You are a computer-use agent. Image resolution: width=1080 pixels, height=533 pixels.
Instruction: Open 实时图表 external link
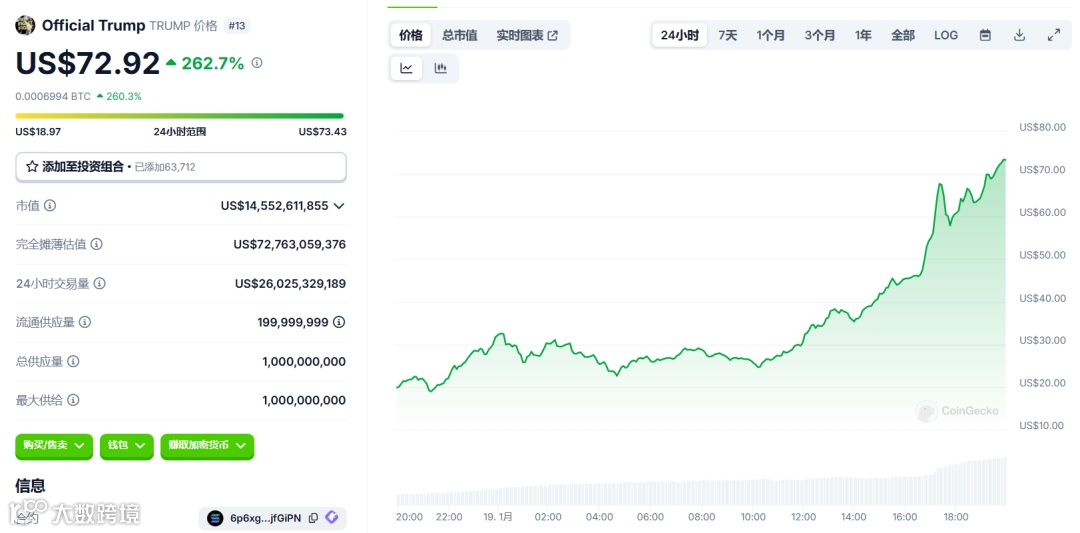pyautogui.click(x=527, y=35)
